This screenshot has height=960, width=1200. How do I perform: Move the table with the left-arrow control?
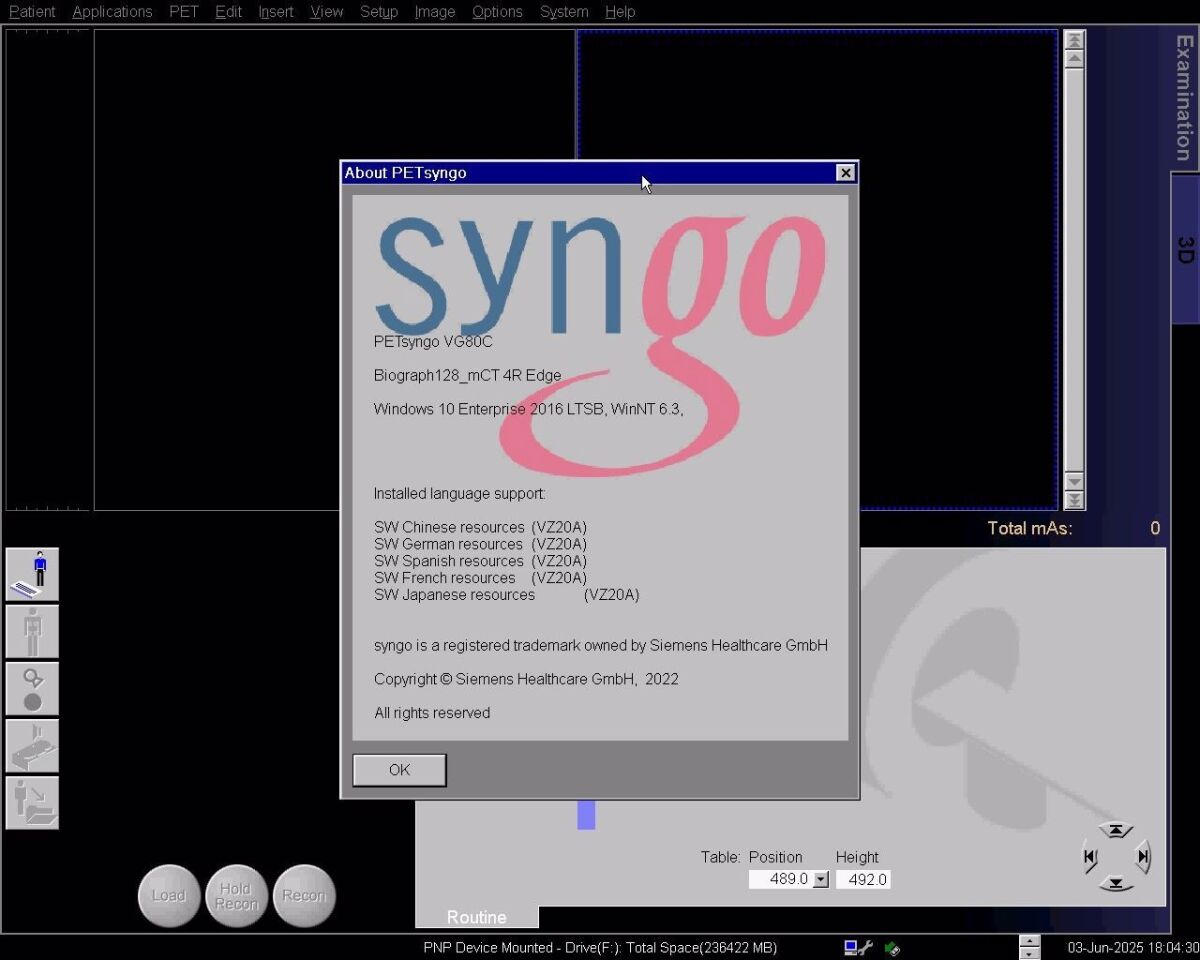[x=1090, y=856]
